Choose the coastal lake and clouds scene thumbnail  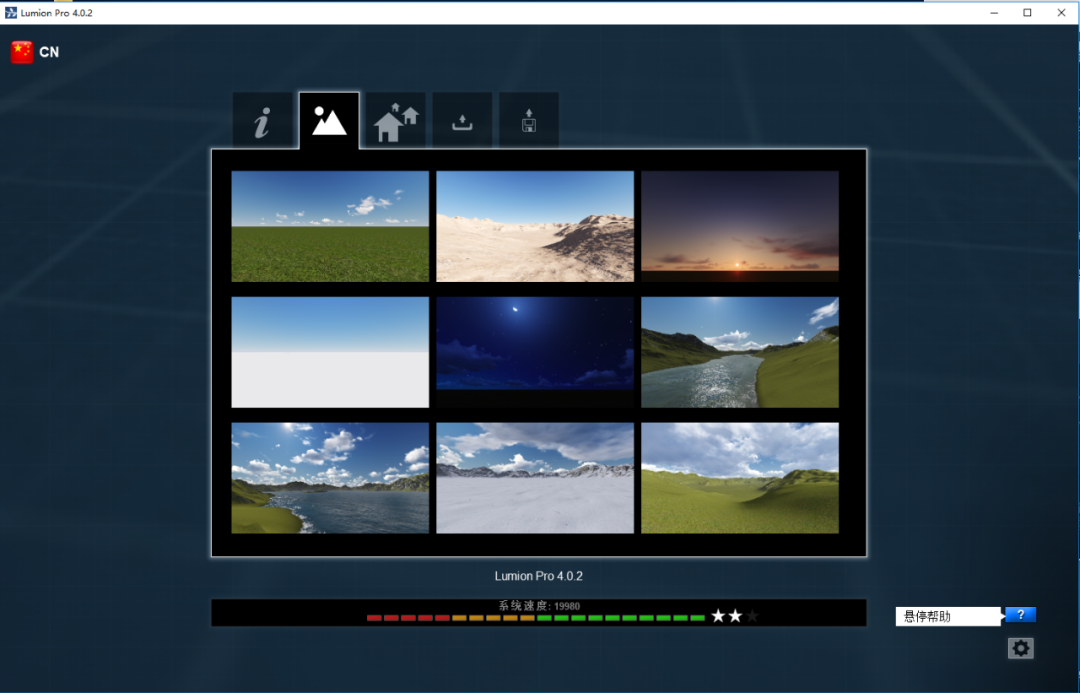tap(330, 478)
